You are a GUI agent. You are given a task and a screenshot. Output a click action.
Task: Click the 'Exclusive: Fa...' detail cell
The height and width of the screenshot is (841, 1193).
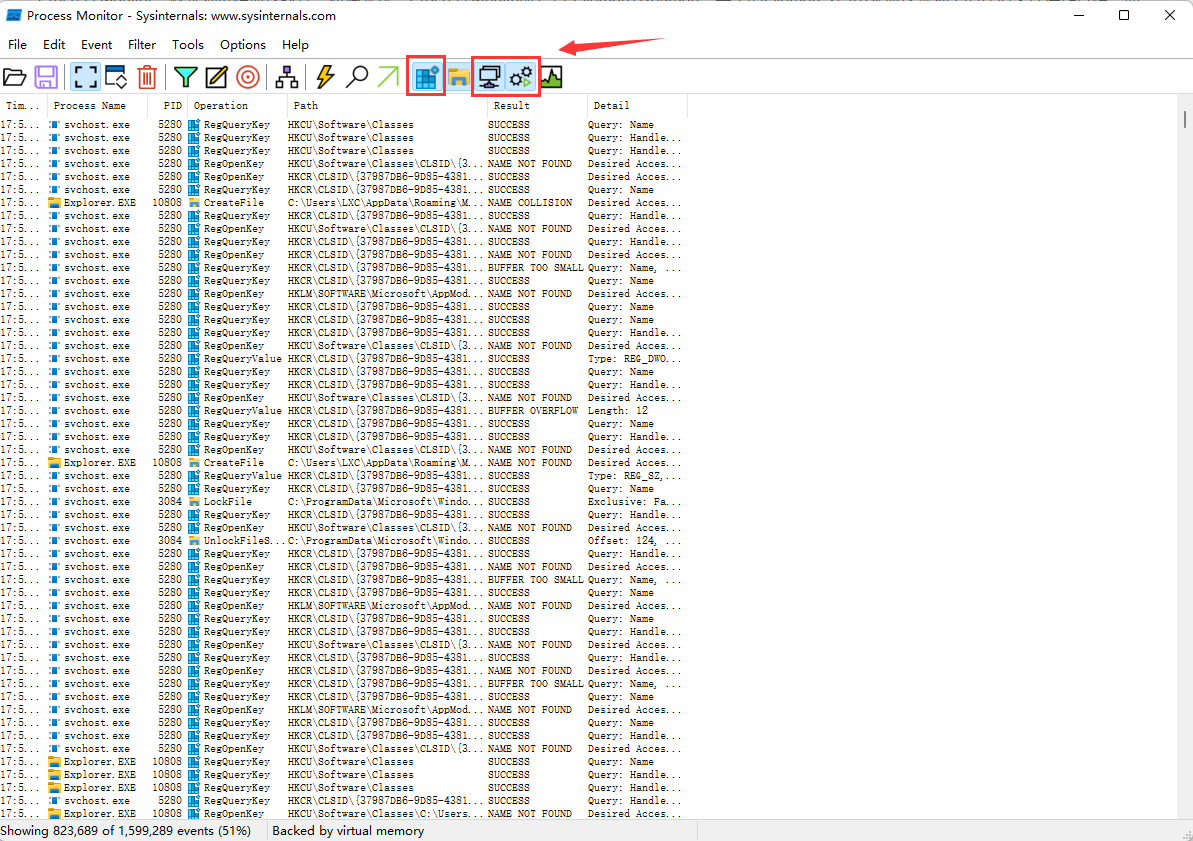pyautogui.click(x=635, y=502)
